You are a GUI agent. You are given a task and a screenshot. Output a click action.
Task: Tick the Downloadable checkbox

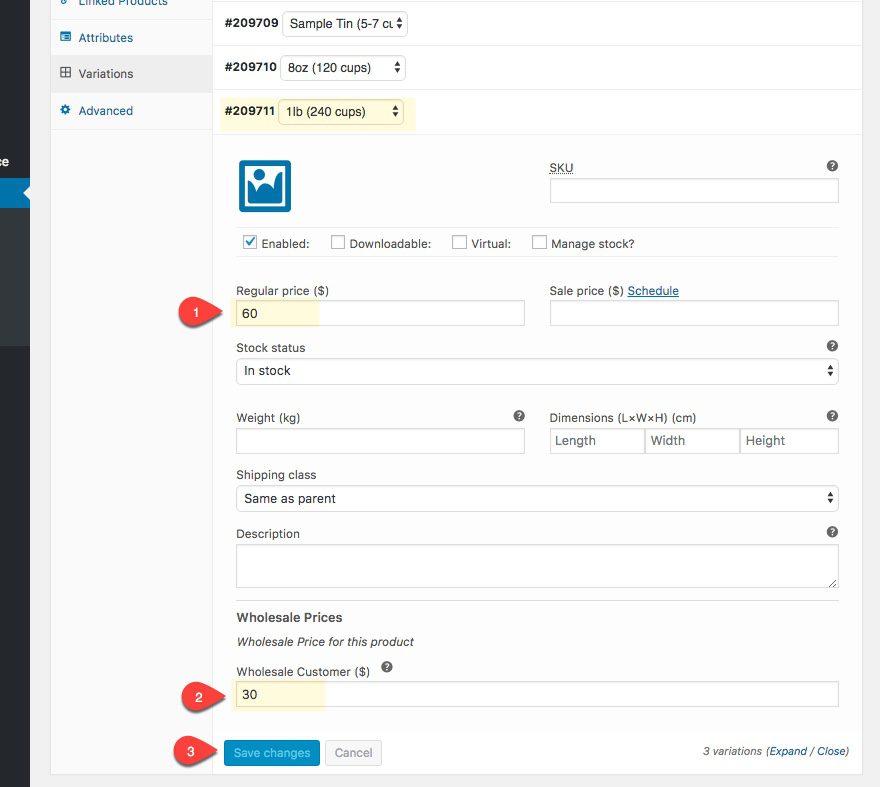coord(338,242)
